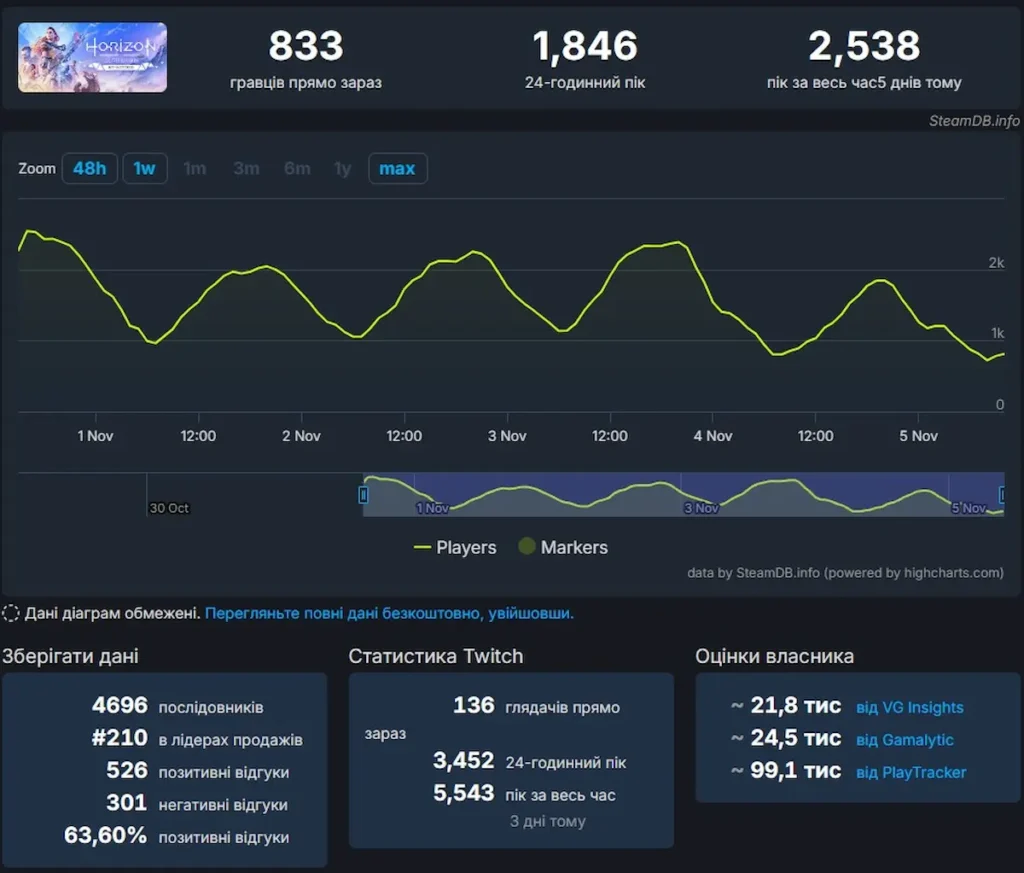Click the 136 Twitch viewers value

click(473, 705)
